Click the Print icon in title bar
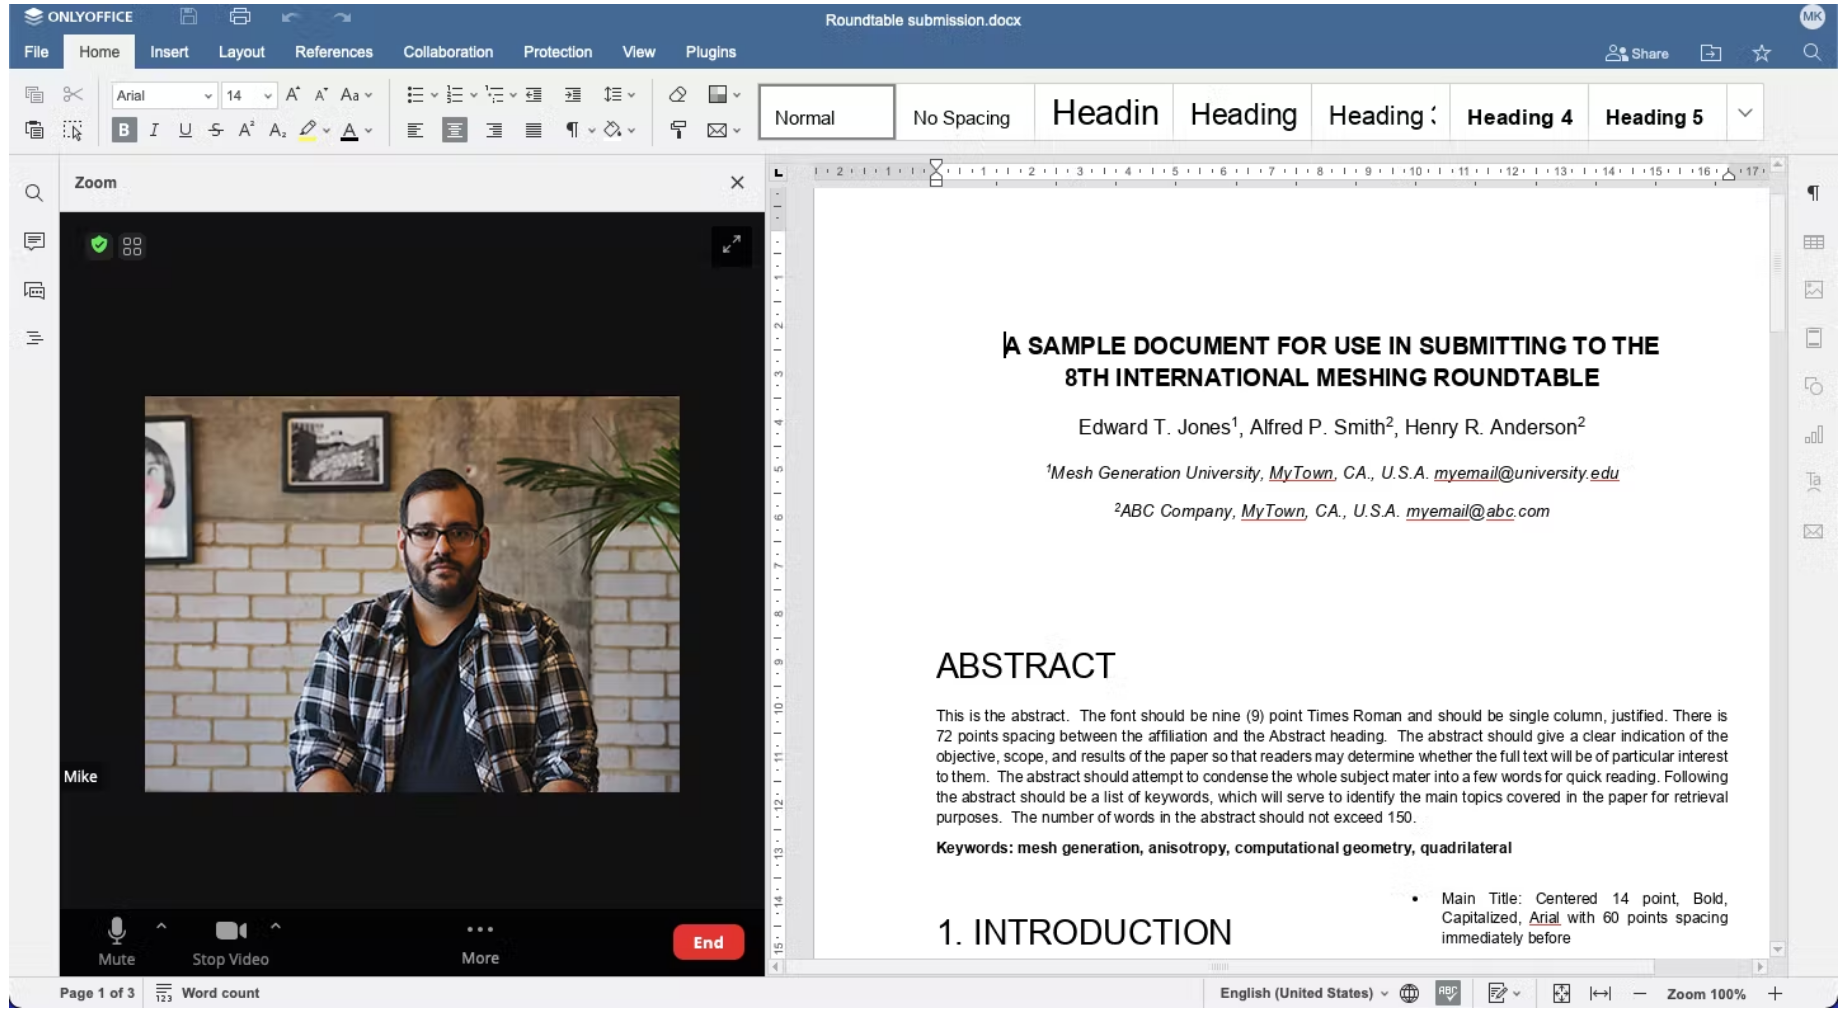Screen dimensions: 1848x1018 [239, 17]
